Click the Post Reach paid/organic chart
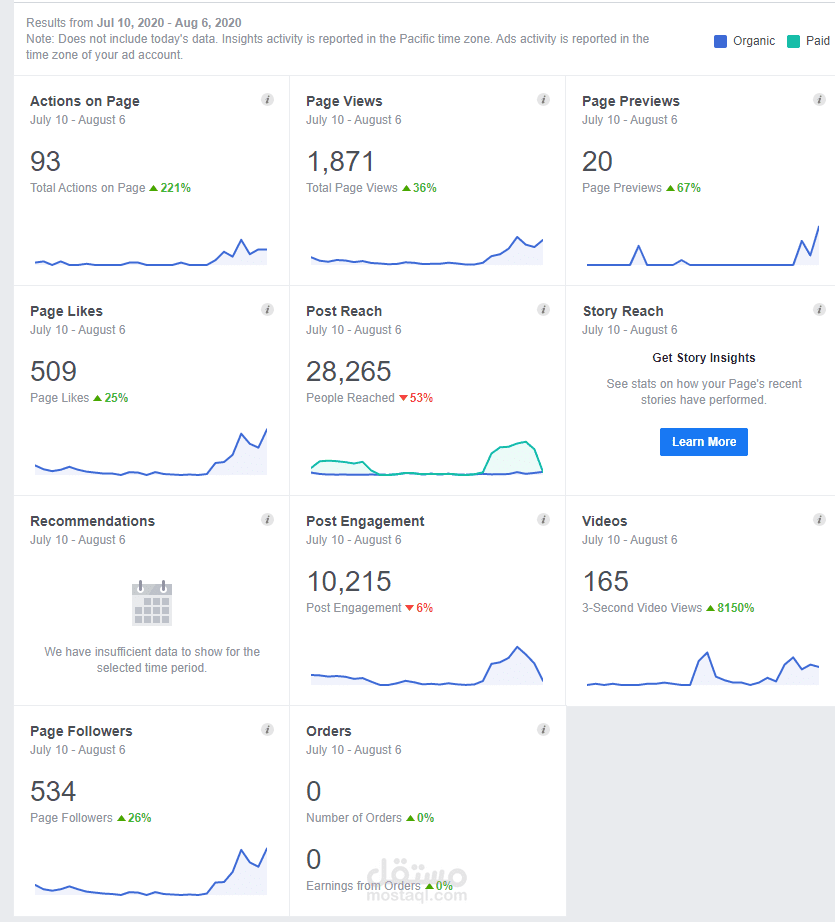This screenshot has height=922, width=835. coord(427,458)
